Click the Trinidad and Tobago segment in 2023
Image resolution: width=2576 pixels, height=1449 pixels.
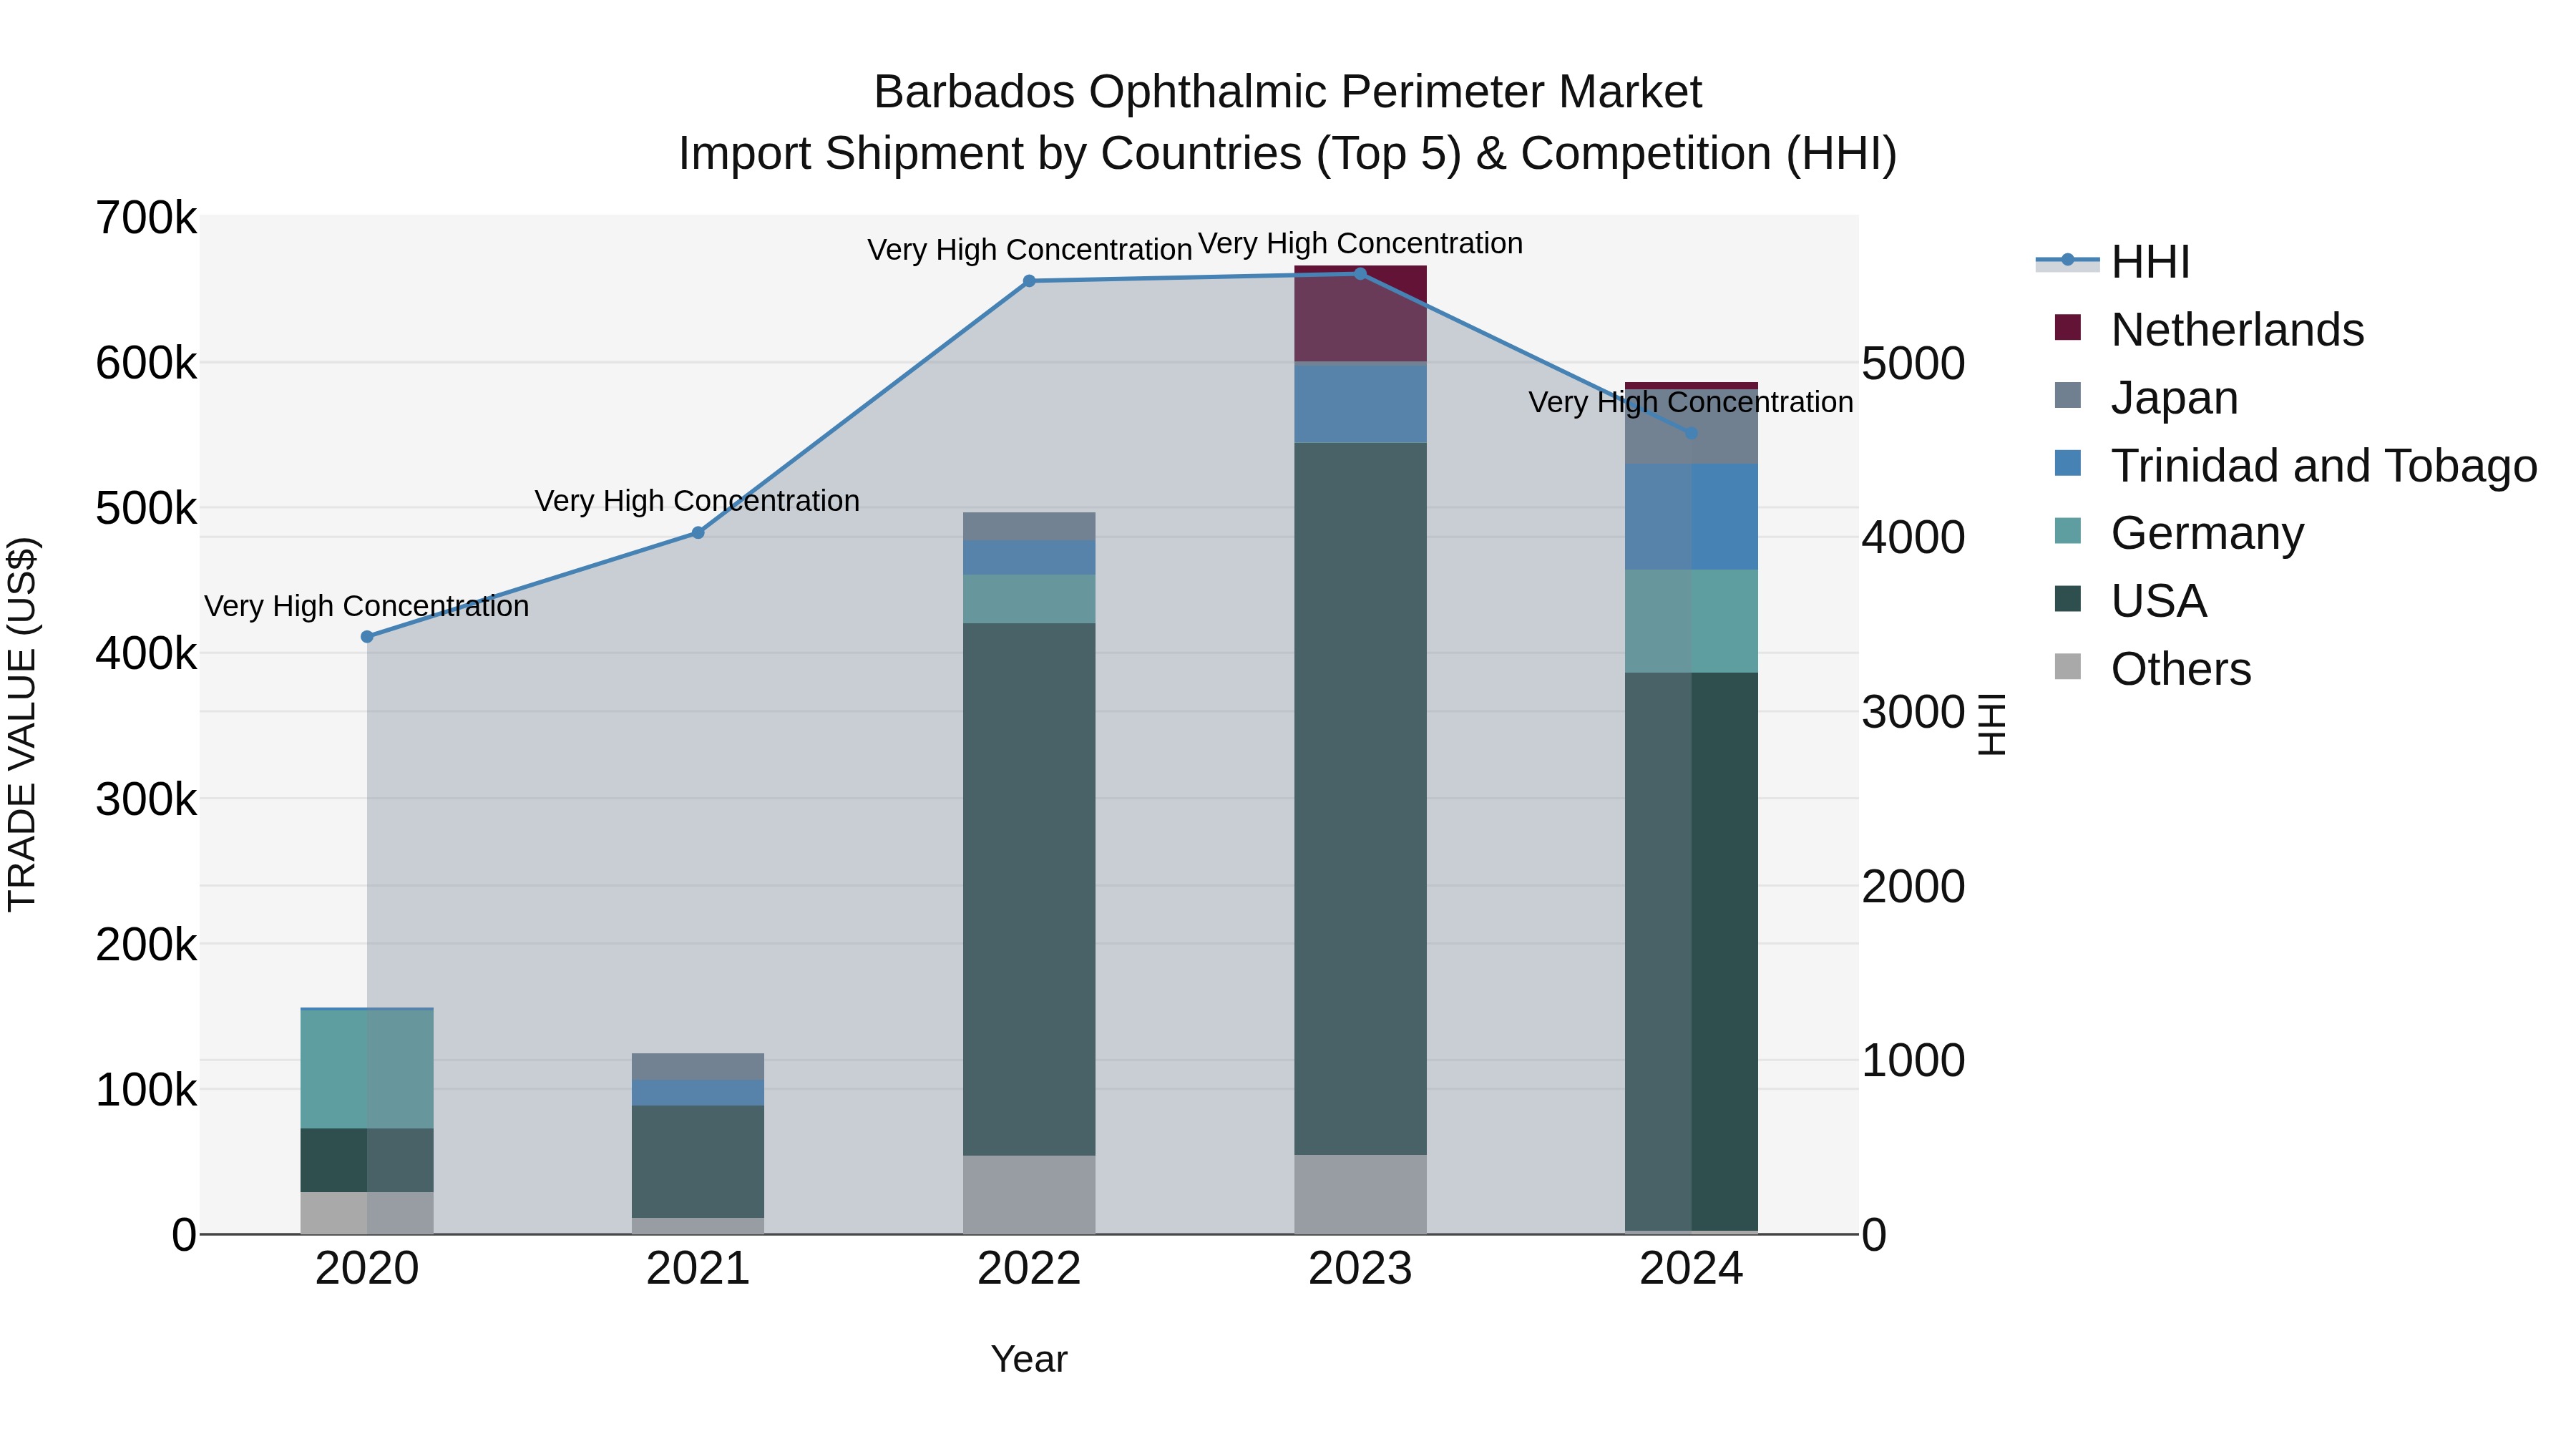[1360, 404]
